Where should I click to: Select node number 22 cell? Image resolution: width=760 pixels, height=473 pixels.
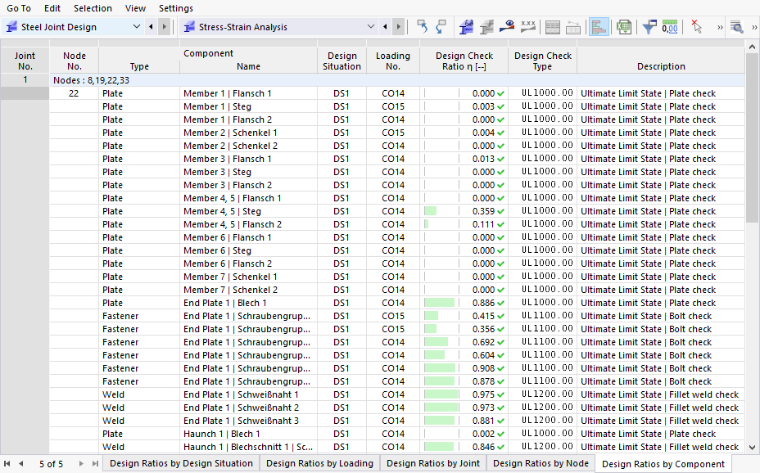(74, 94)
